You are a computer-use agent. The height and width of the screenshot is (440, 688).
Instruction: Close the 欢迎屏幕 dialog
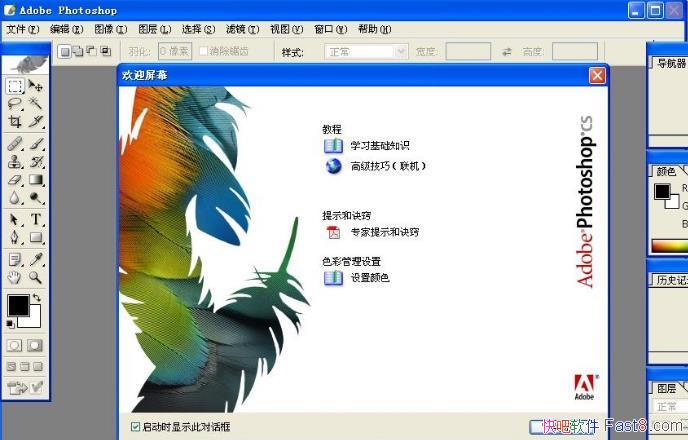point(597,75)
